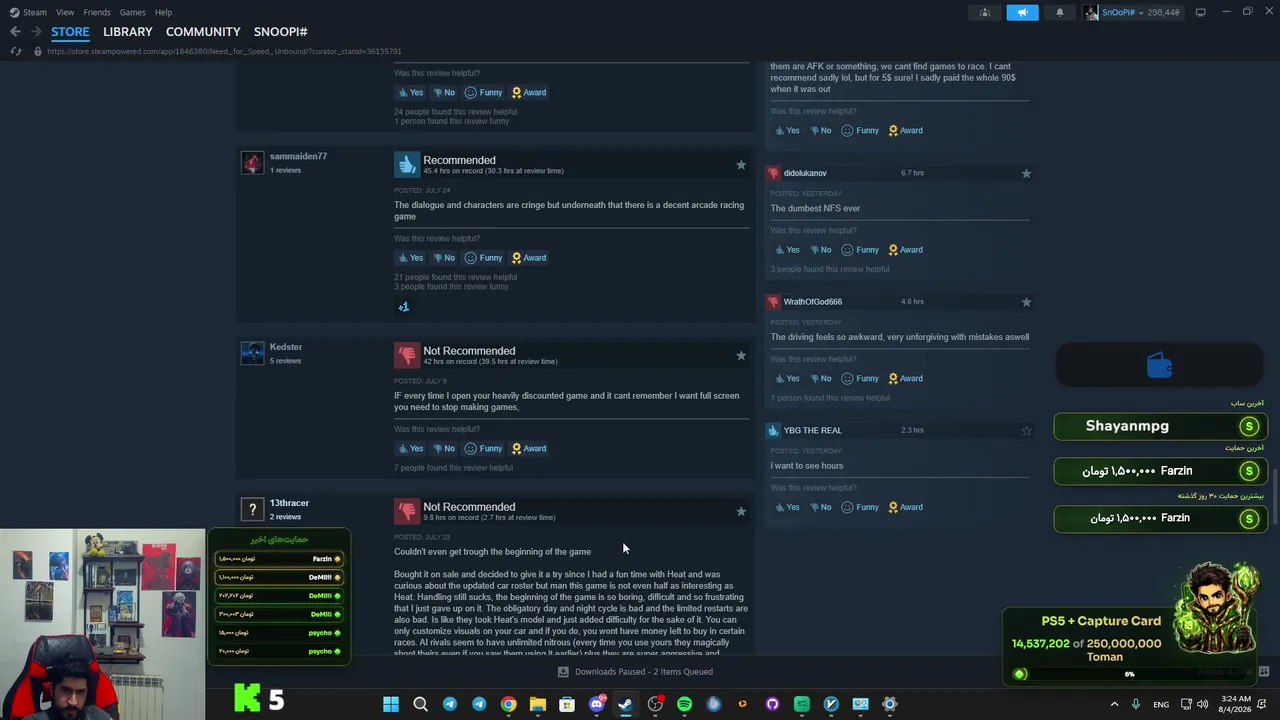This screenshot has height=720, width=1280.
Task: Open 13thracer's profile name link
Action: pyautogui.click(x=289, y=503)
